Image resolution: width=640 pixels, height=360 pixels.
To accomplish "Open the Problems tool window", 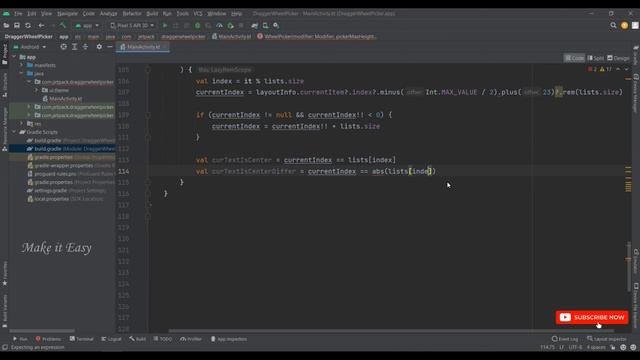I will [48, 339].
